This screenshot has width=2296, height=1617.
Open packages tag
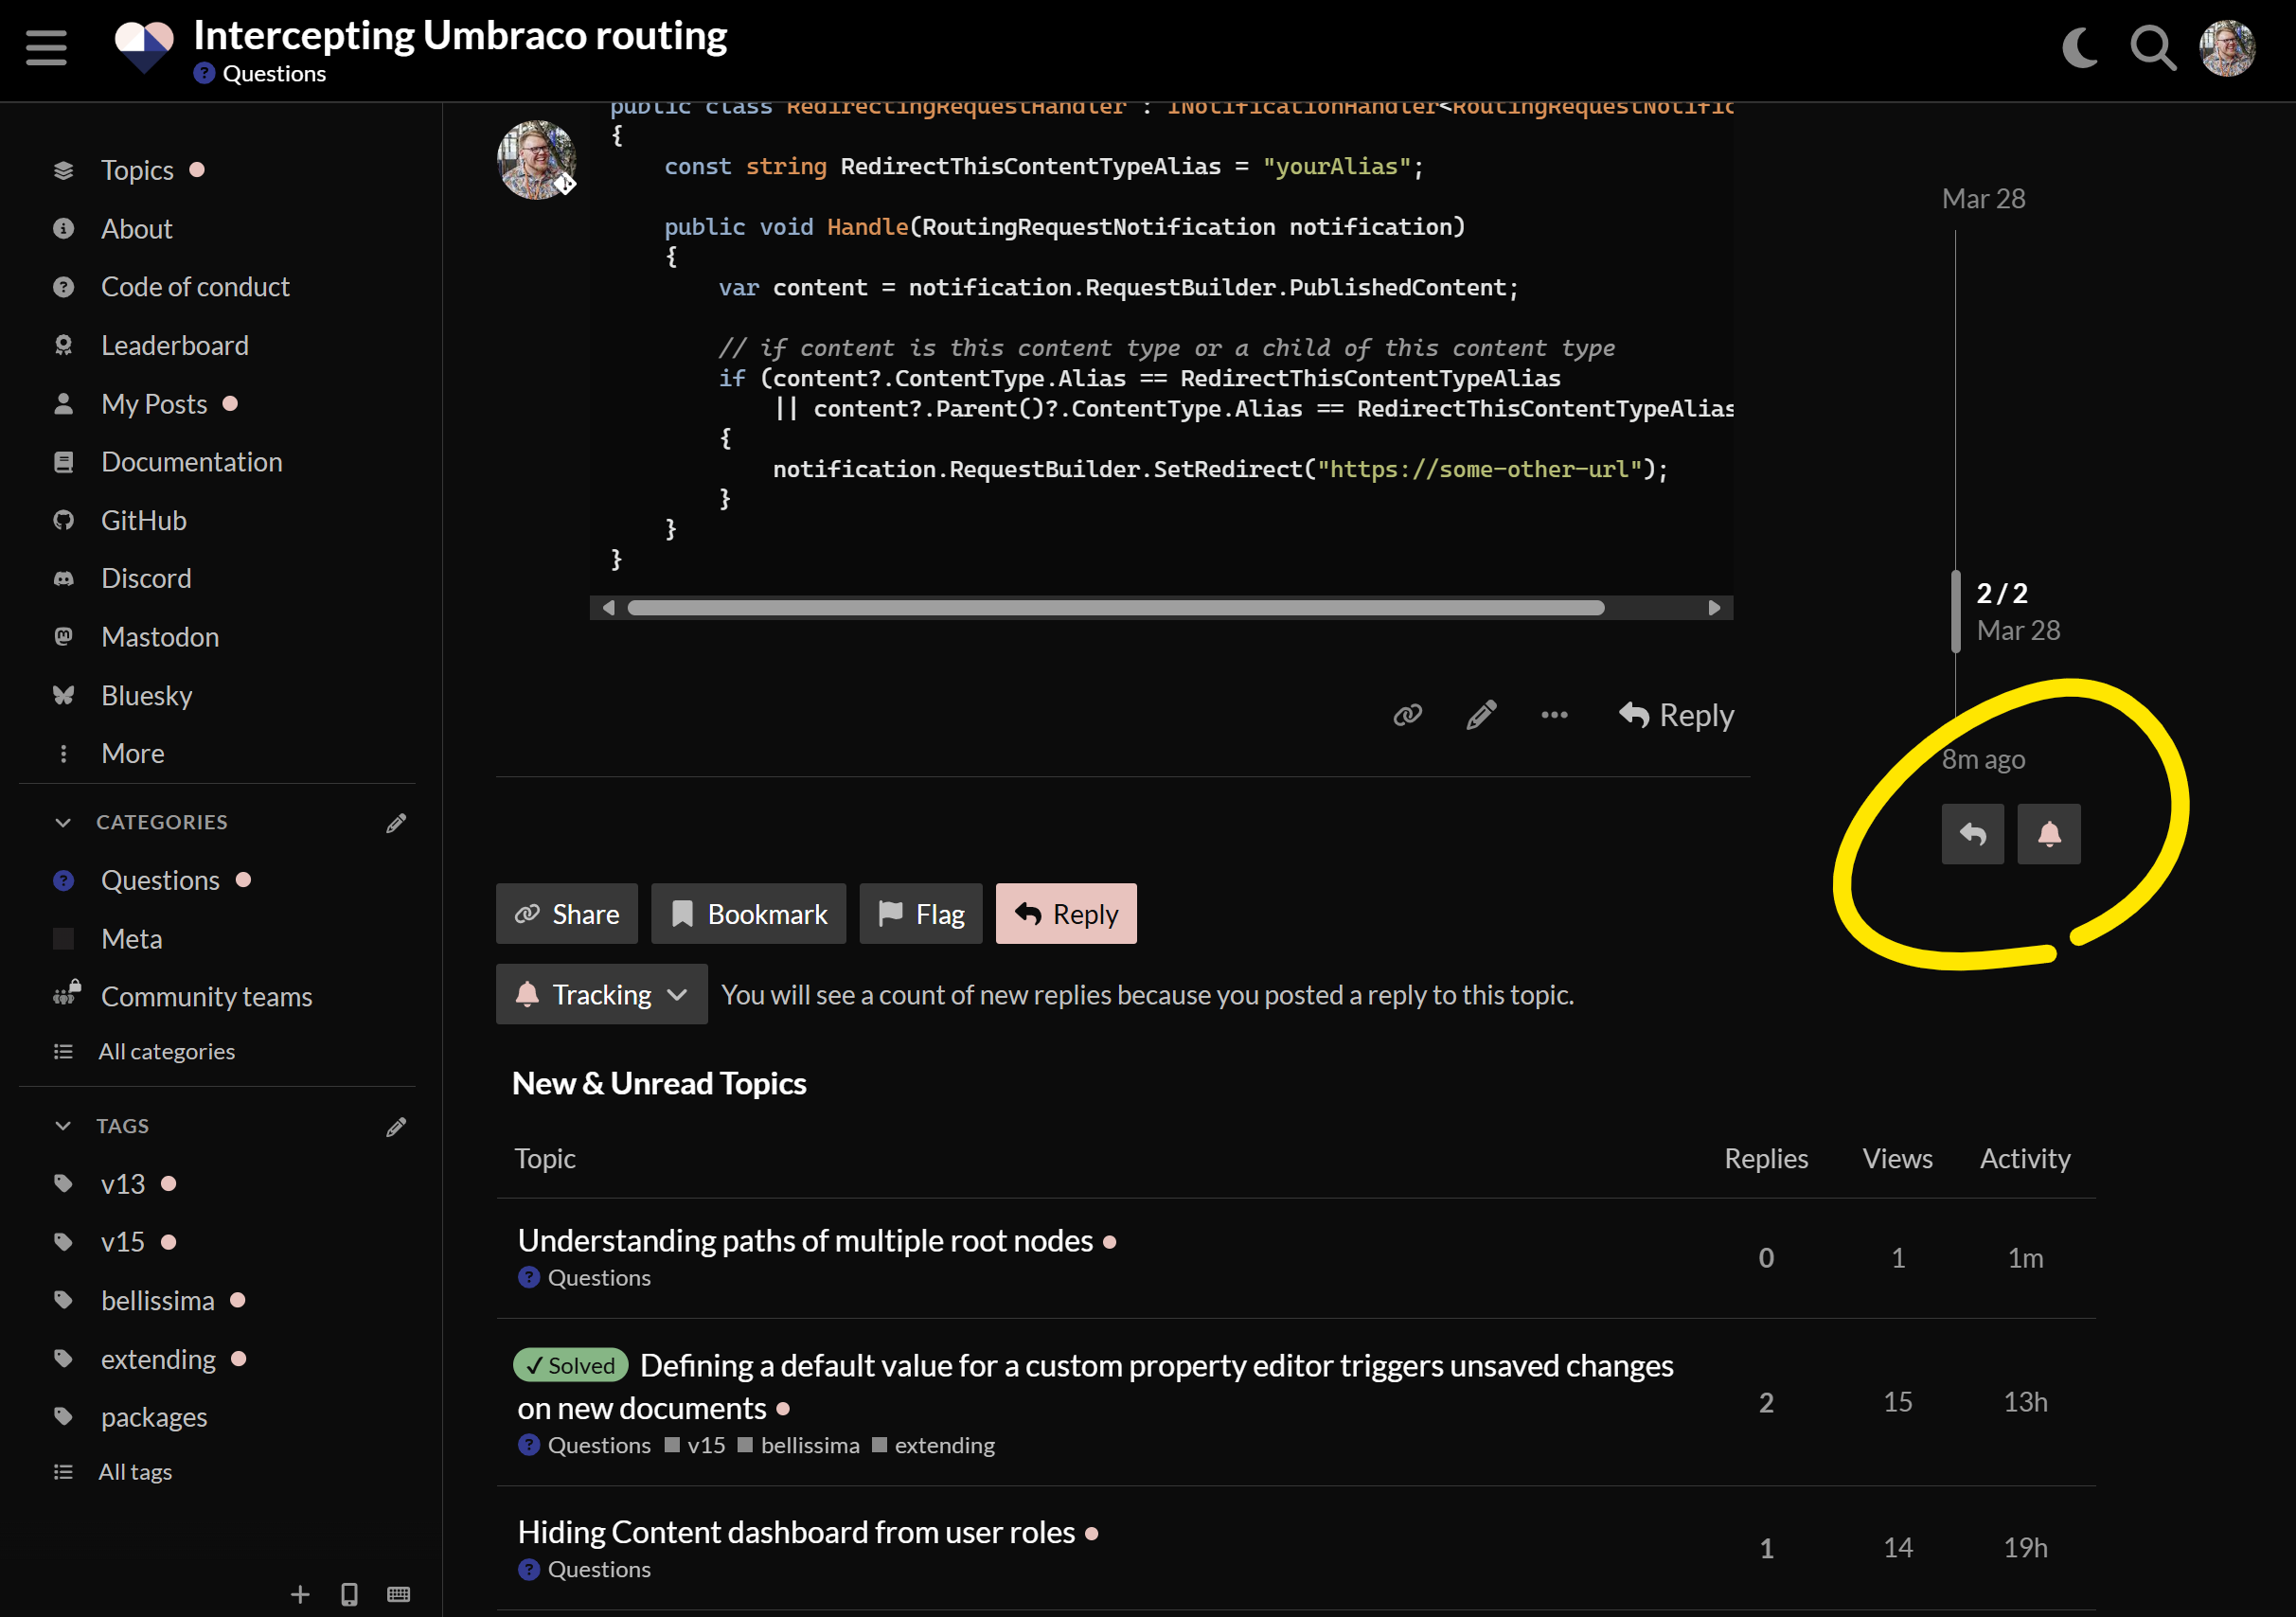coord(154,1417)
